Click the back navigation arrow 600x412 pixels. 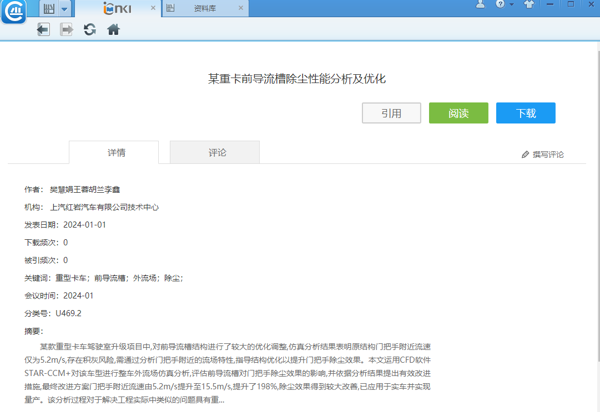coord(42,30)
